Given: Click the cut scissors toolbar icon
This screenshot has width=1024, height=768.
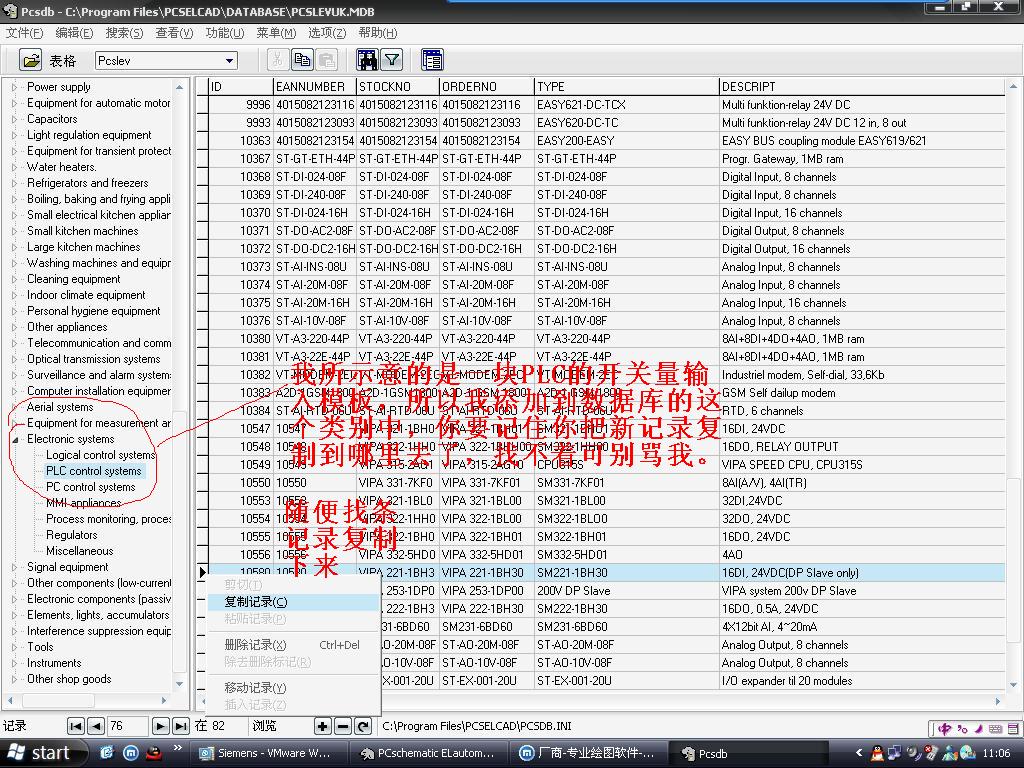Looking at the screenshot, I should point(277,61).
